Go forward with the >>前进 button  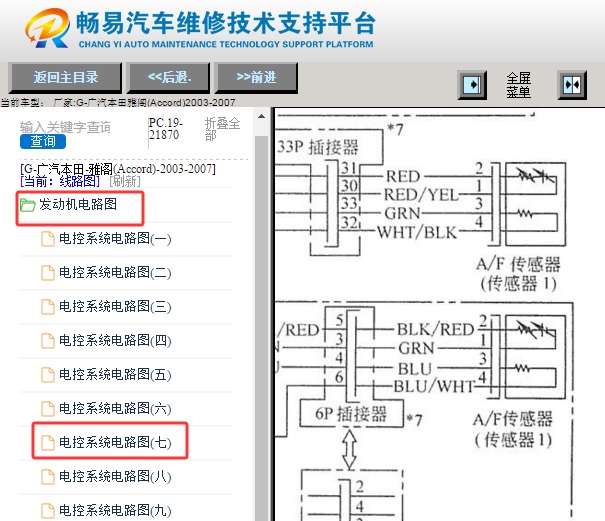256,78
